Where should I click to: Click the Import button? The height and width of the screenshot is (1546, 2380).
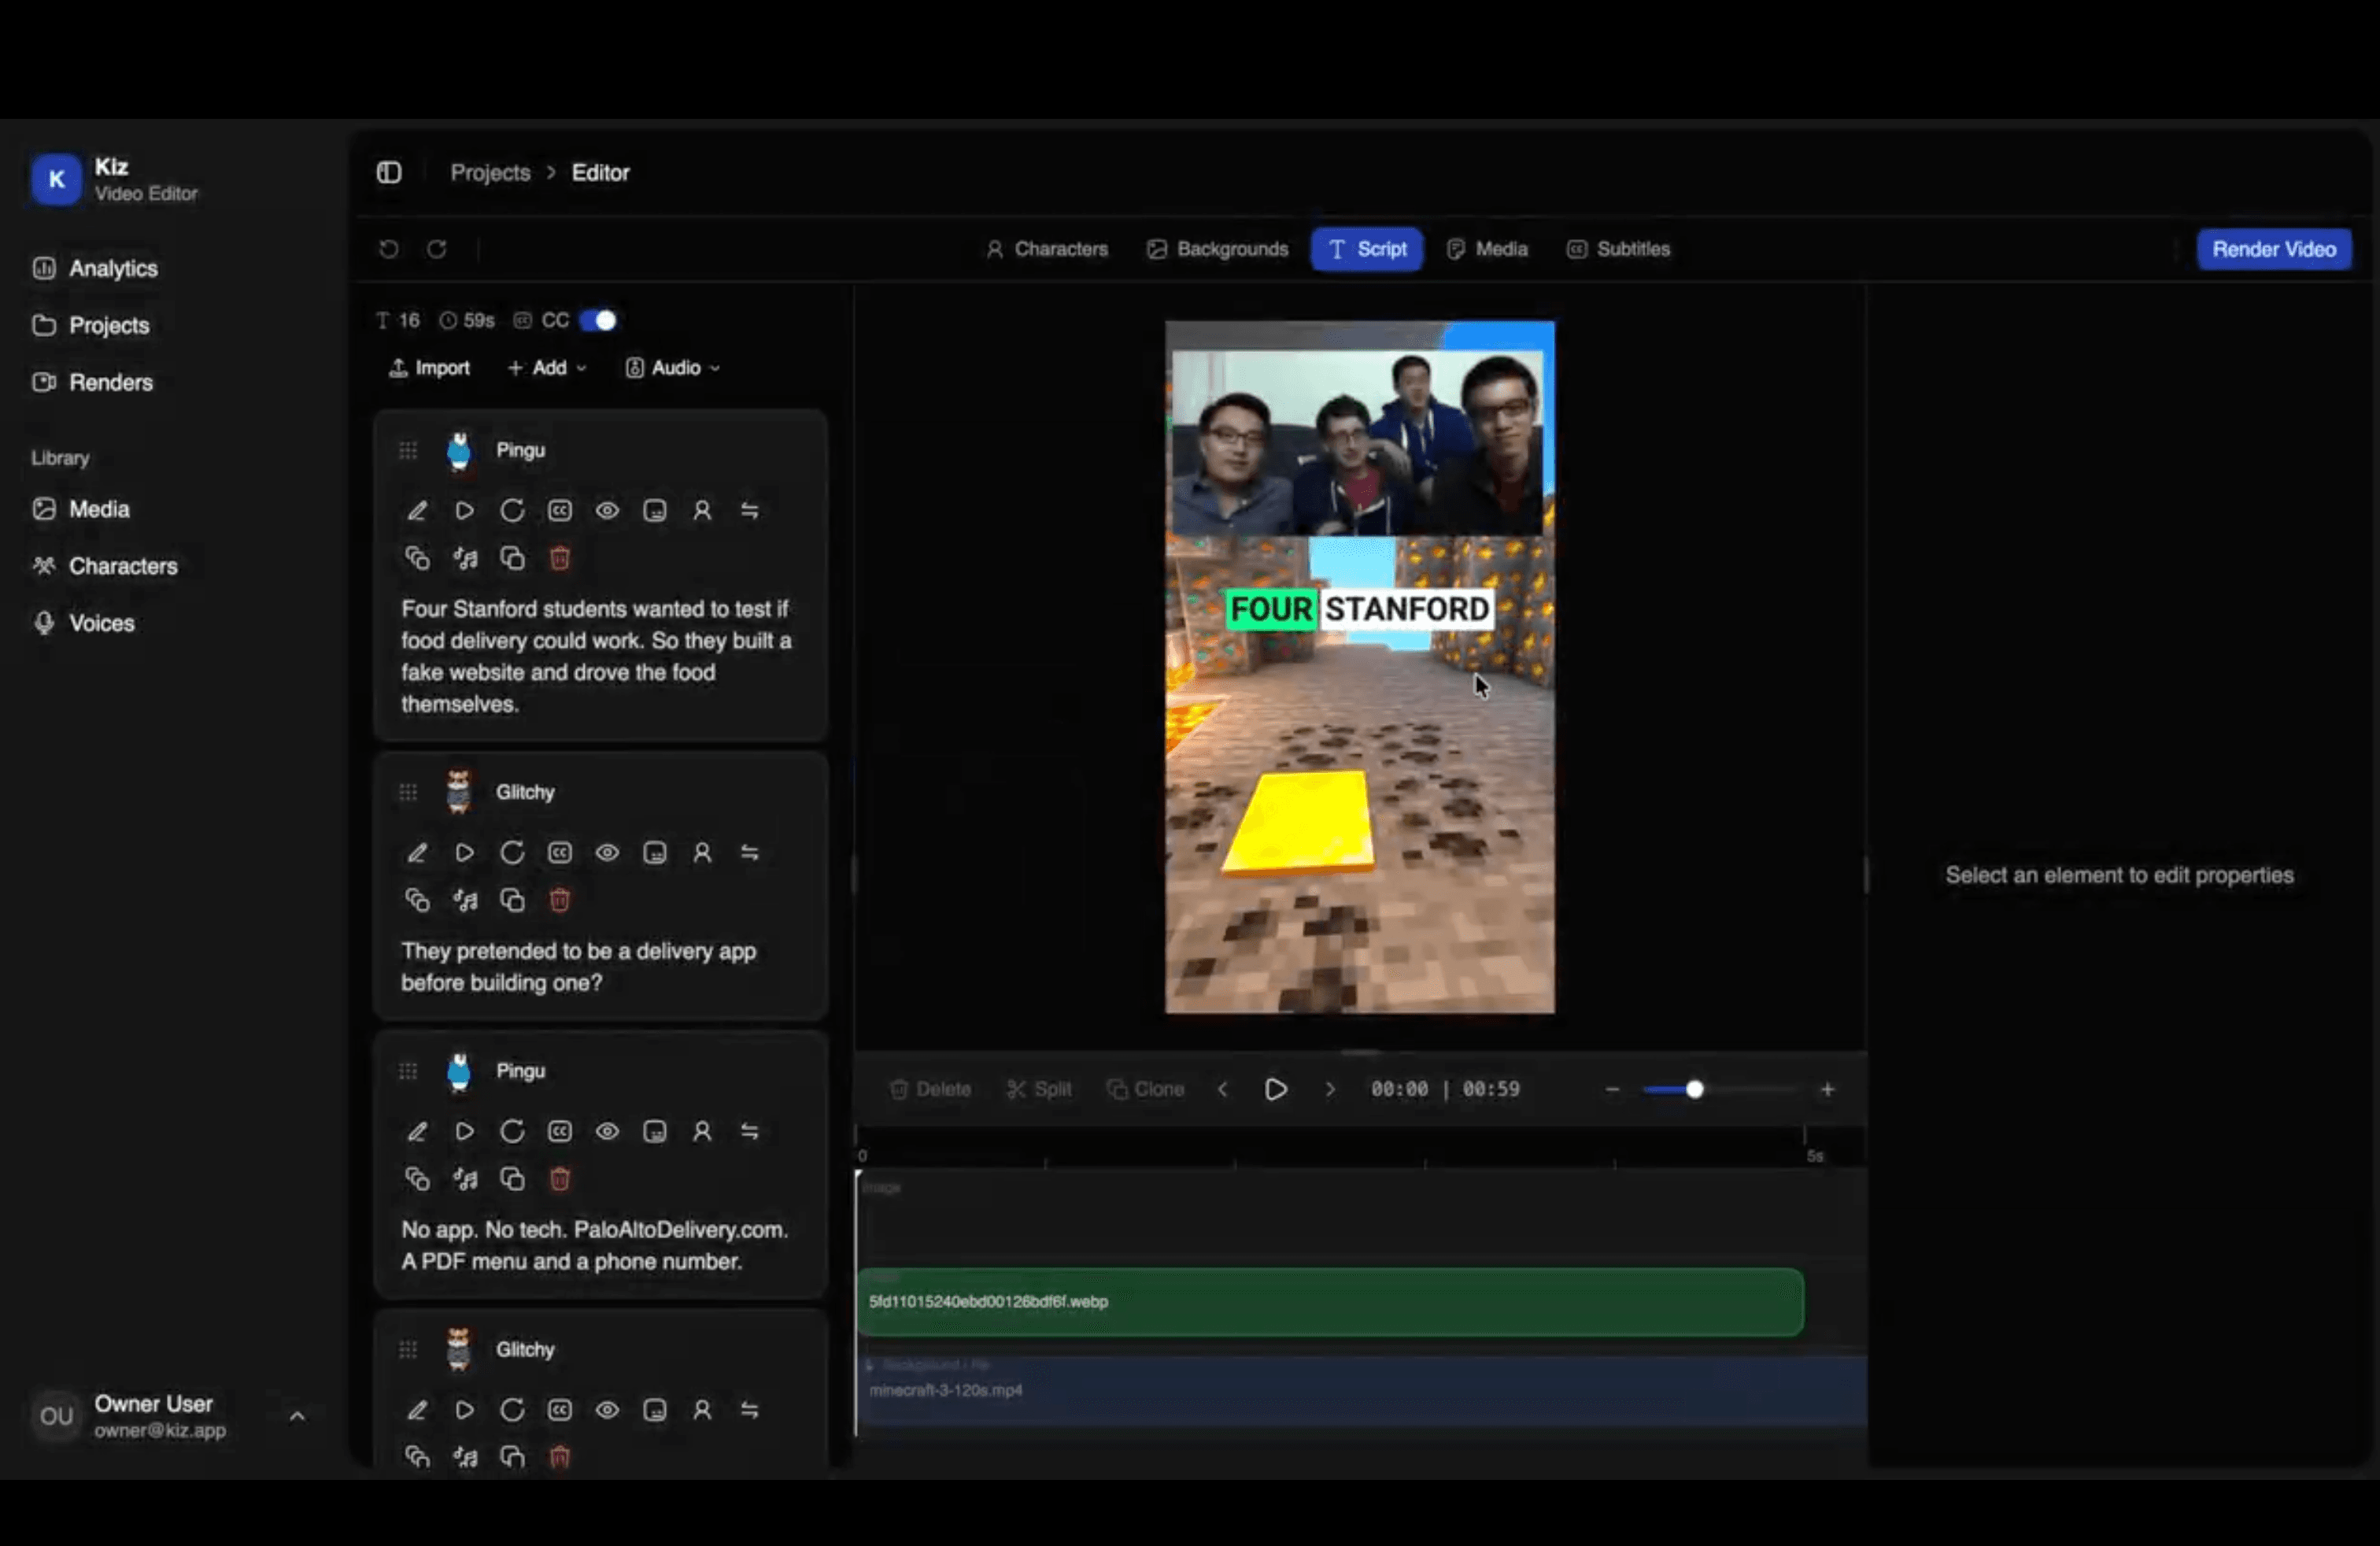[429, 368]
